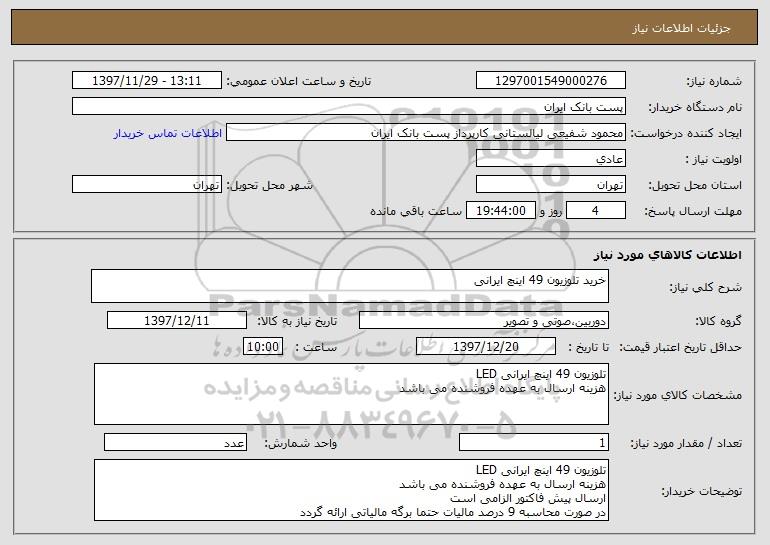The height and width of the screenshot is (545, 770).
Task: Click the label واحد شمارش
Action: [301, 443]
